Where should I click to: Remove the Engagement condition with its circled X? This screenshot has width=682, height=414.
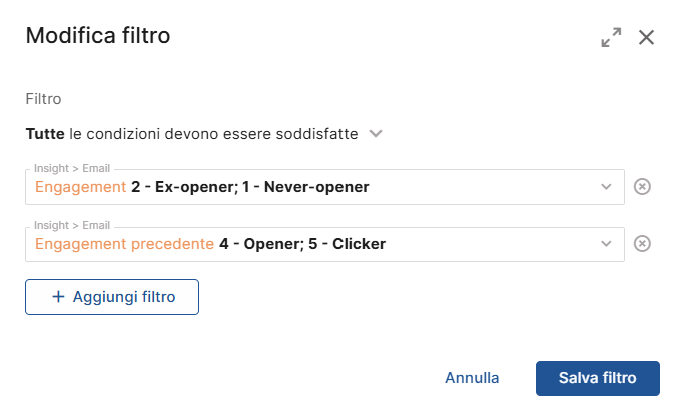(642, 187)
